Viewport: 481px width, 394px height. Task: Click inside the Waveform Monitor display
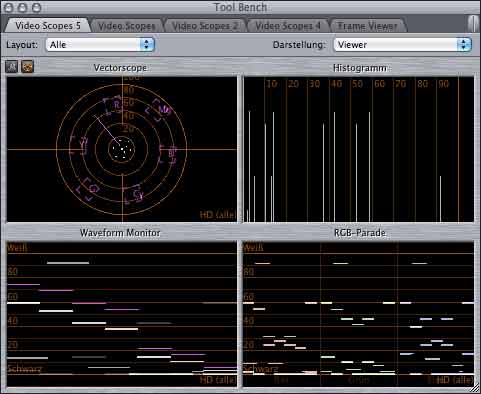pos(122,314)
